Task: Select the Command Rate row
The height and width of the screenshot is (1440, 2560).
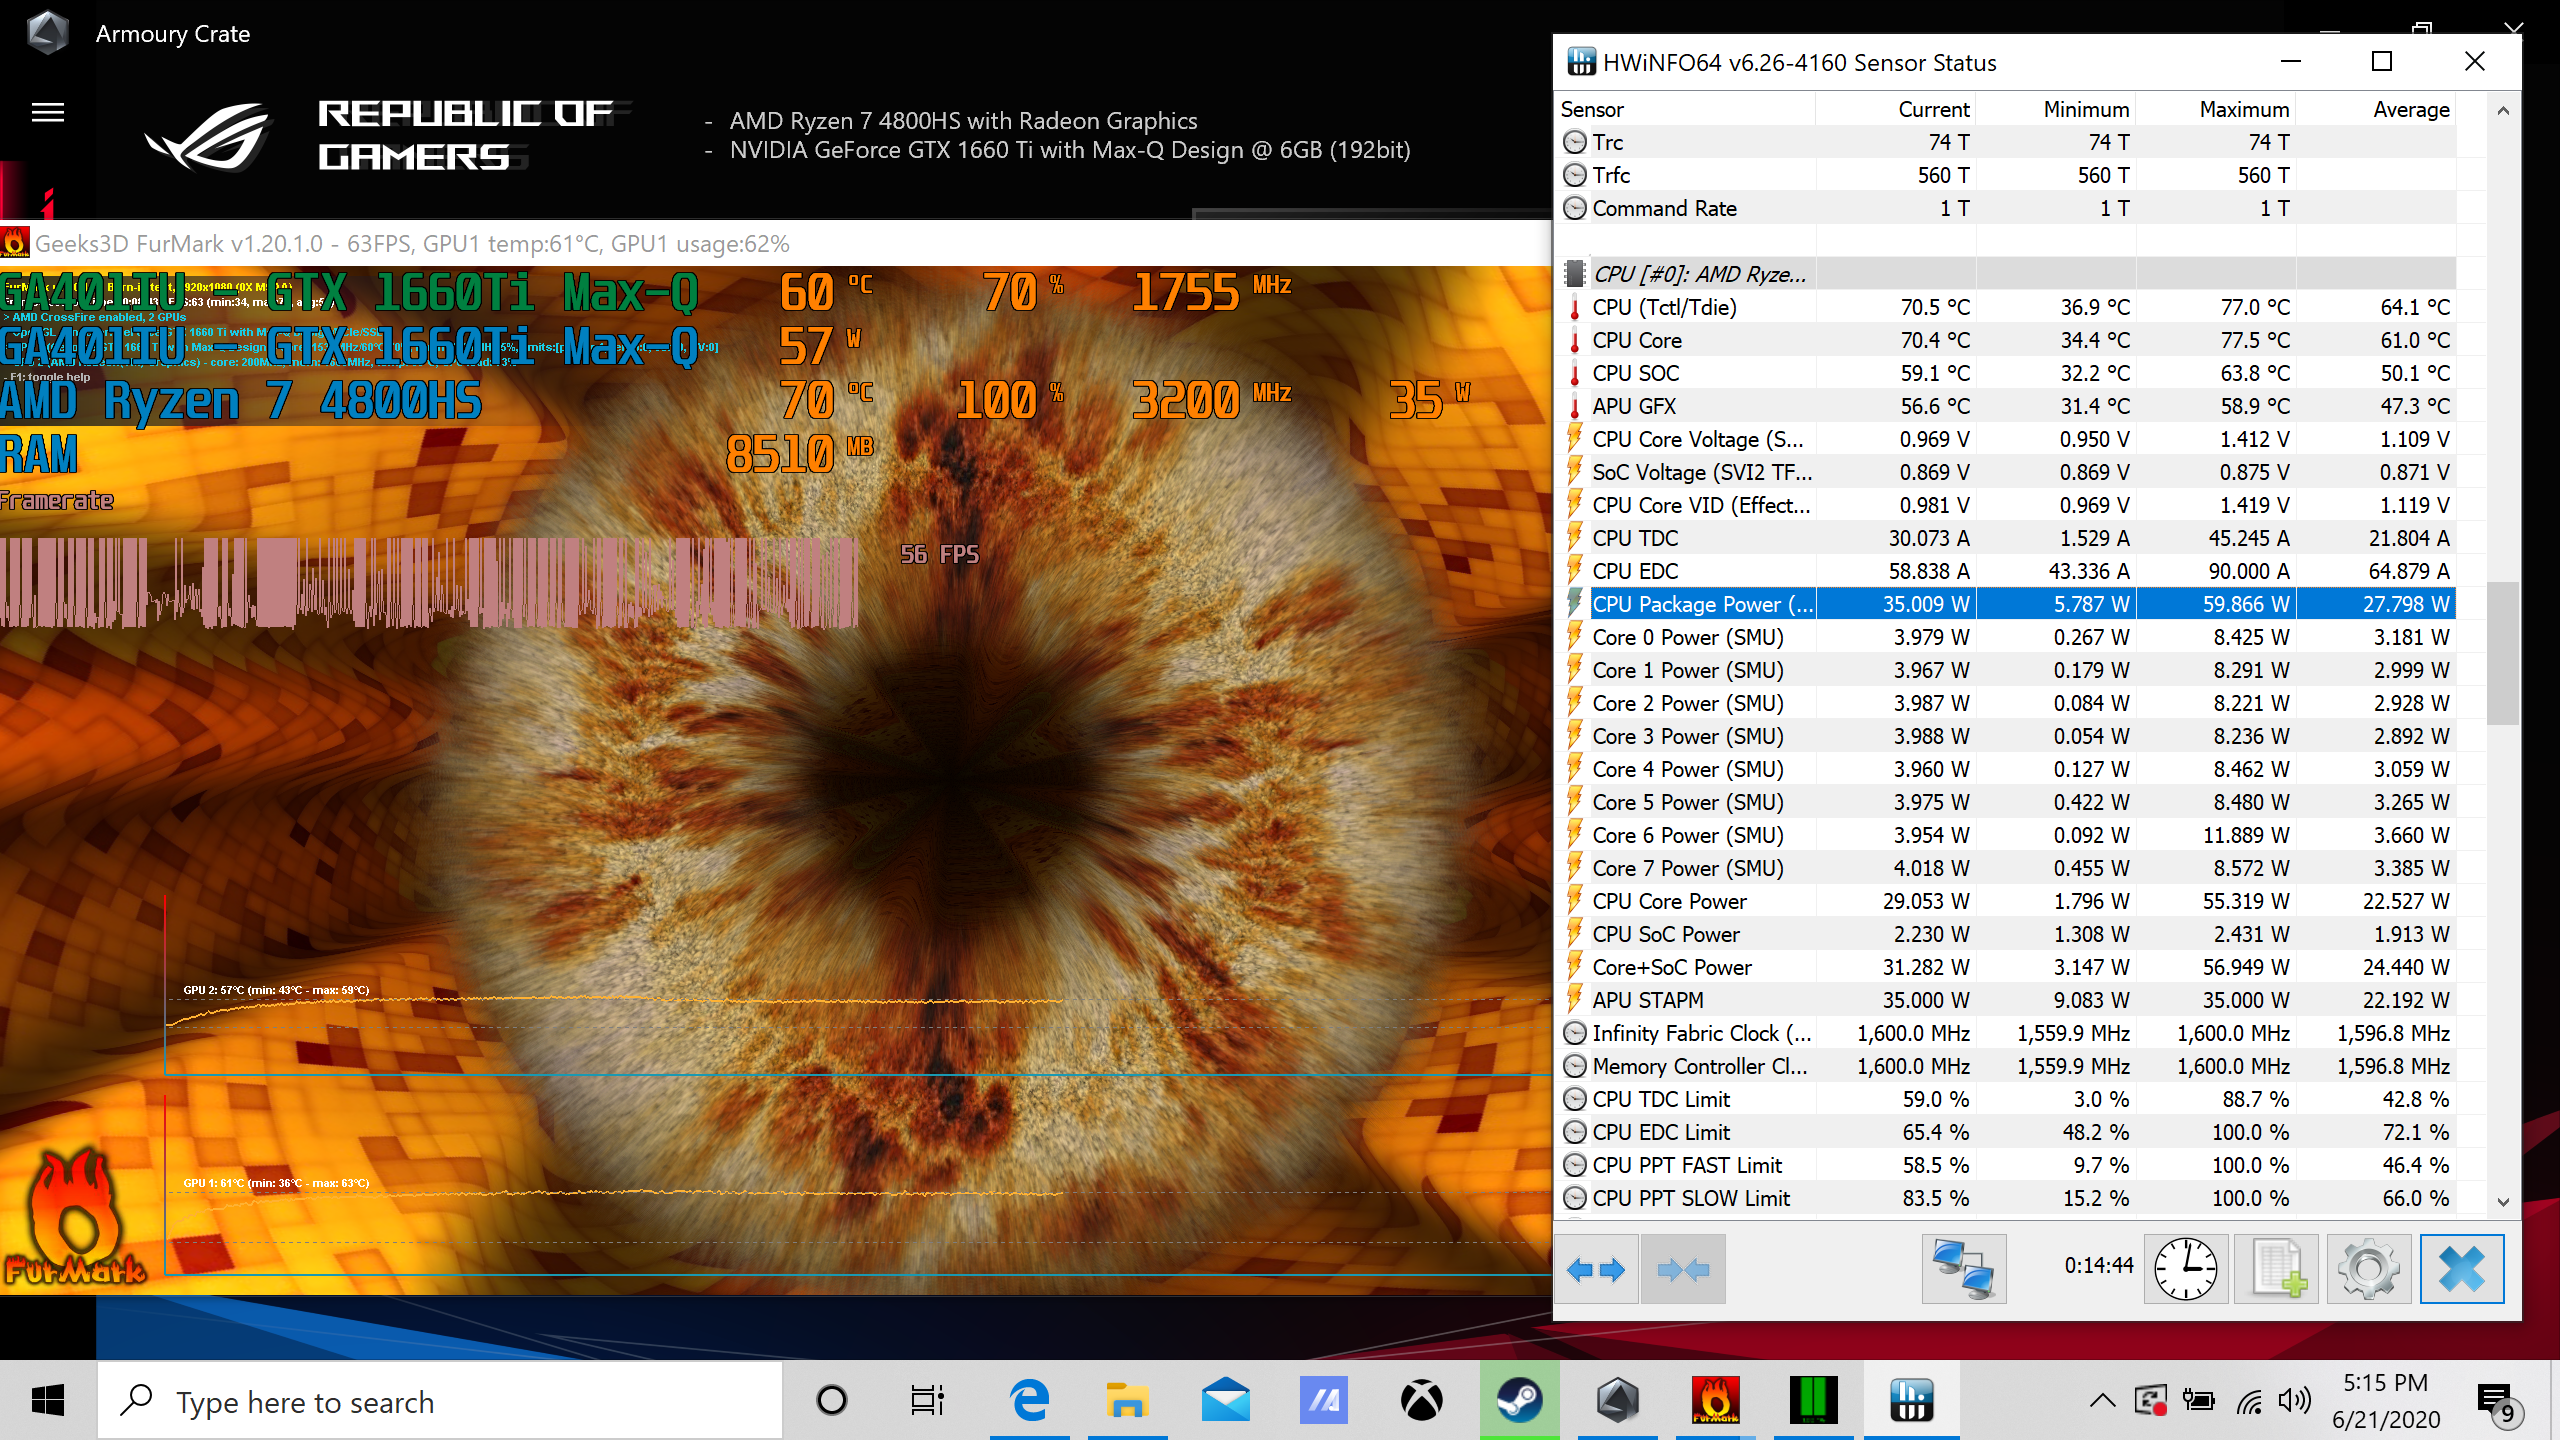Action: pos(2007,208)
